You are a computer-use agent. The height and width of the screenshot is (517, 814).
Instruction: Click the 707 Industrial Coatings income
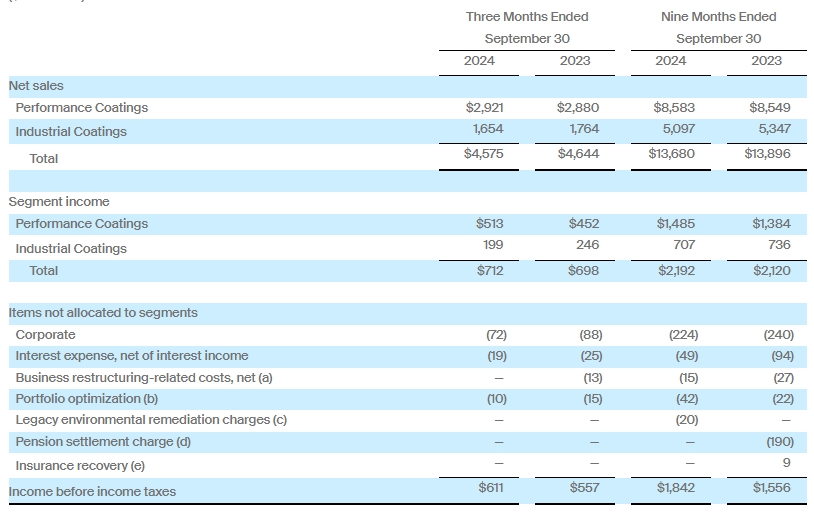pyautogui.click(x=684, y=244)
